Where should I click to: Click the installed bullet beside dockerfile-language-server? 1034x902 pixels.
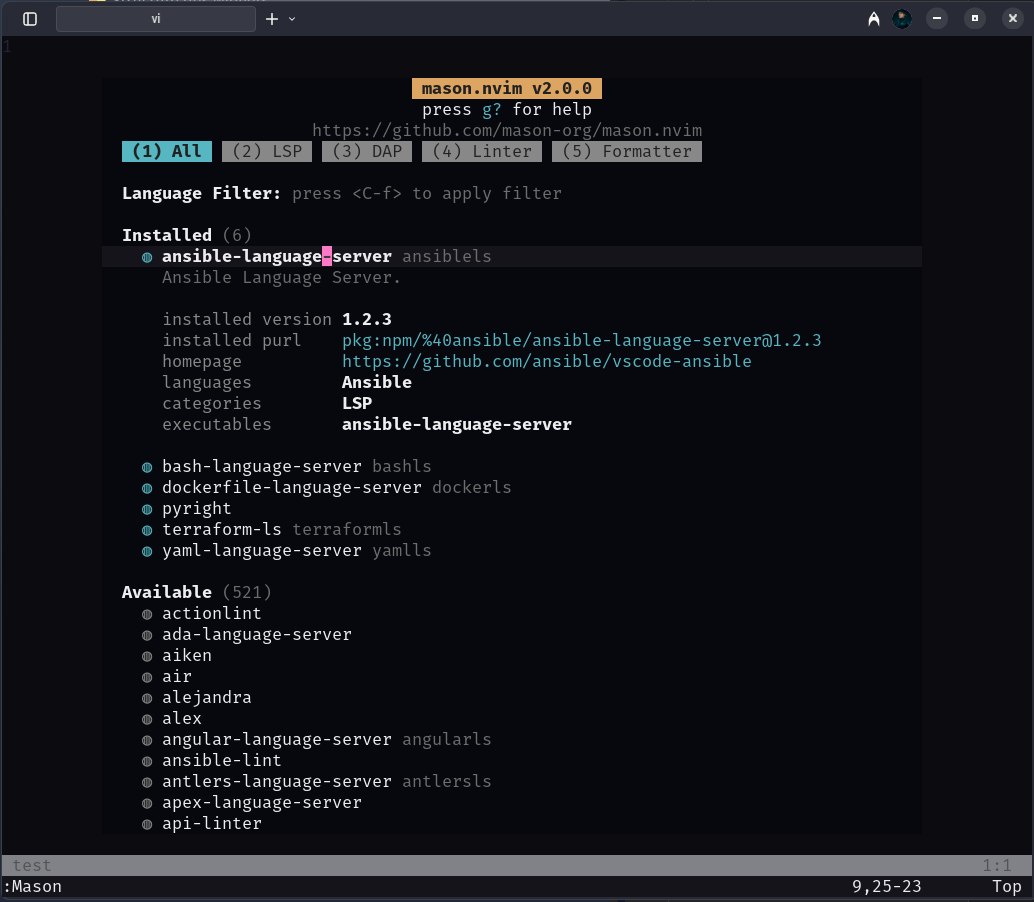[147, 488]
